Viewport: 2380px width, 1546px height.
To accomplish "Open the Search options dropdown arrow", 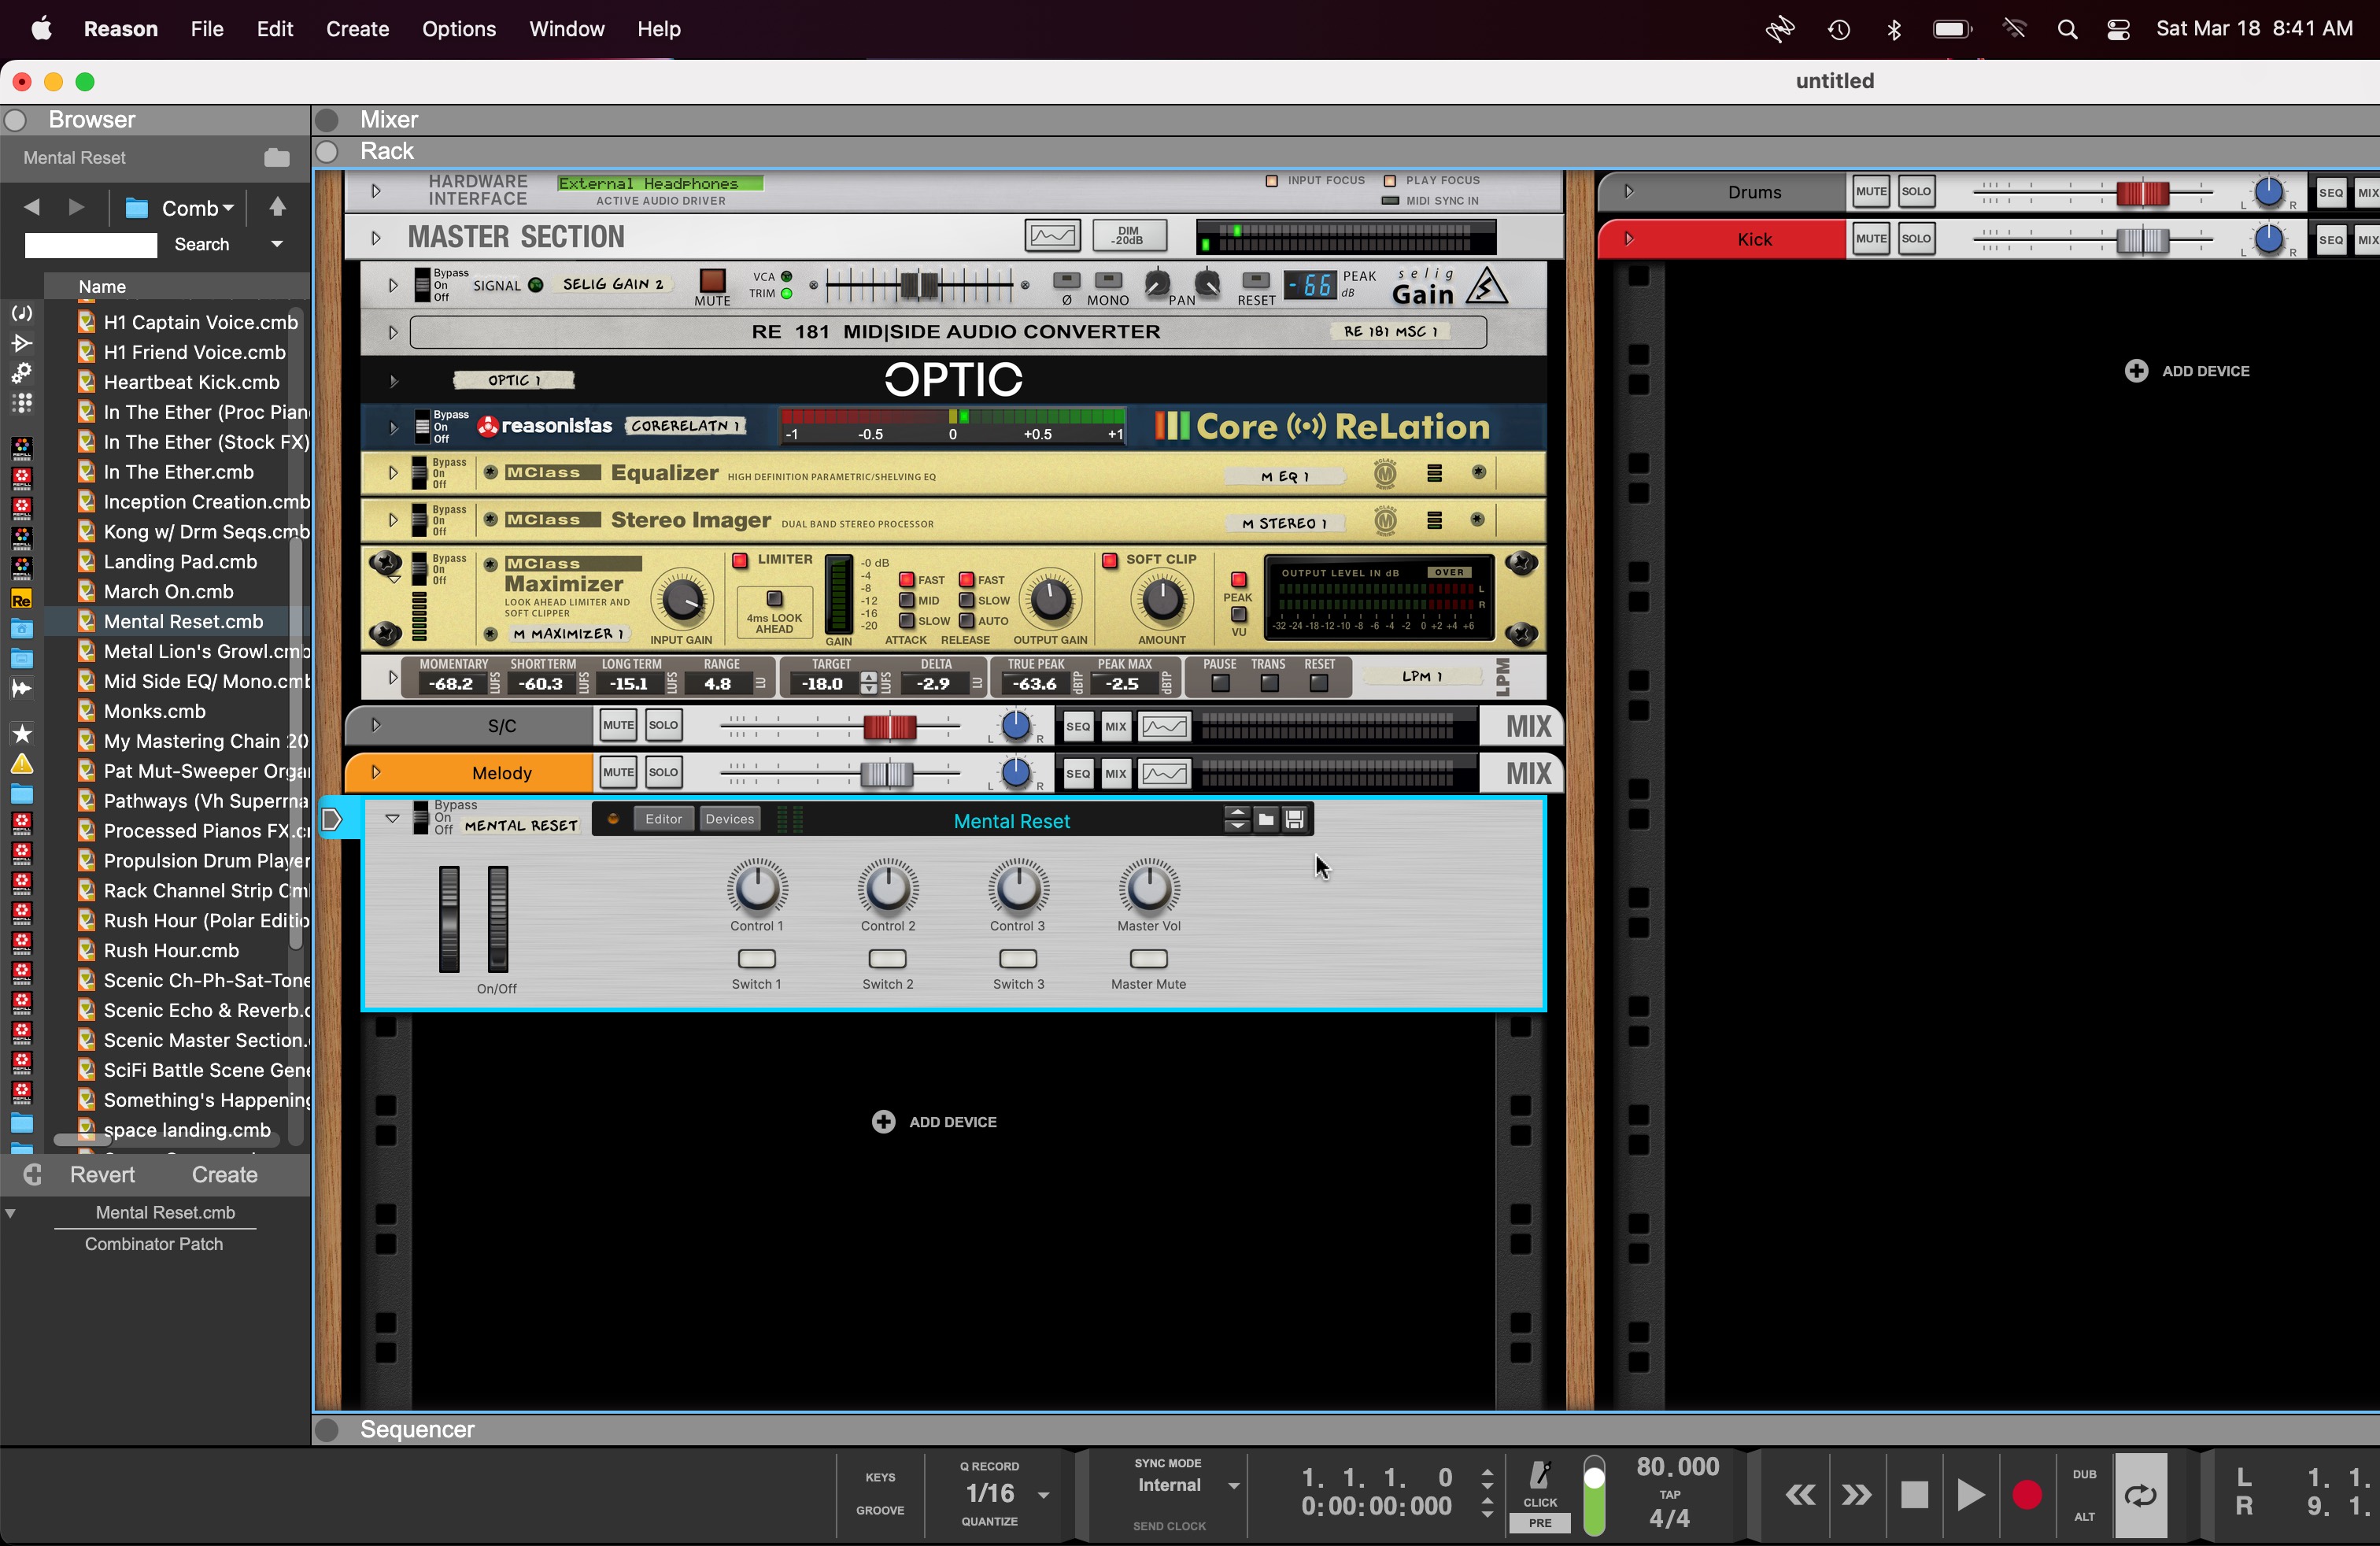I will click(x=277, y=244).
